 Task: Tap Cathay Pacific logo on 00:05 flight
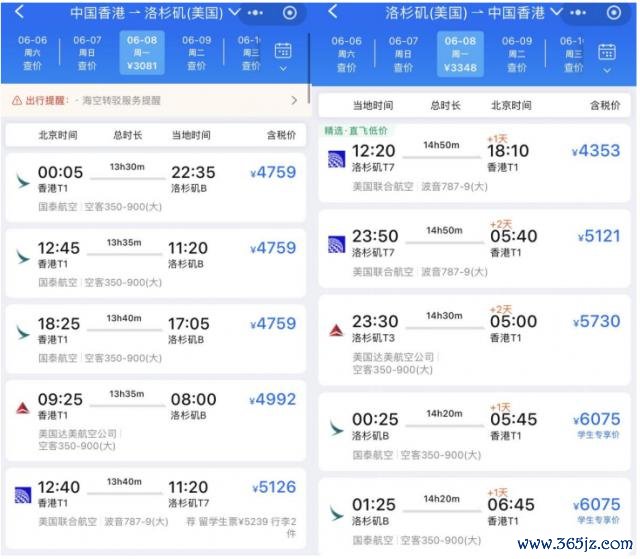tap(21, 179)
